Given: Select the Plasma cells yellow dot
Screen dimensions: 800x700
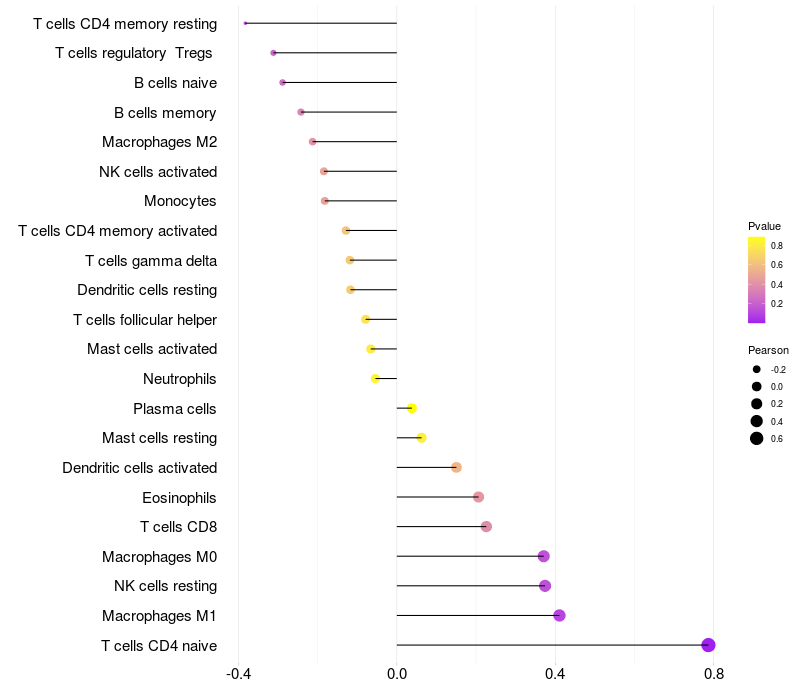Looking at the screenshot, I should coord(412,408).
